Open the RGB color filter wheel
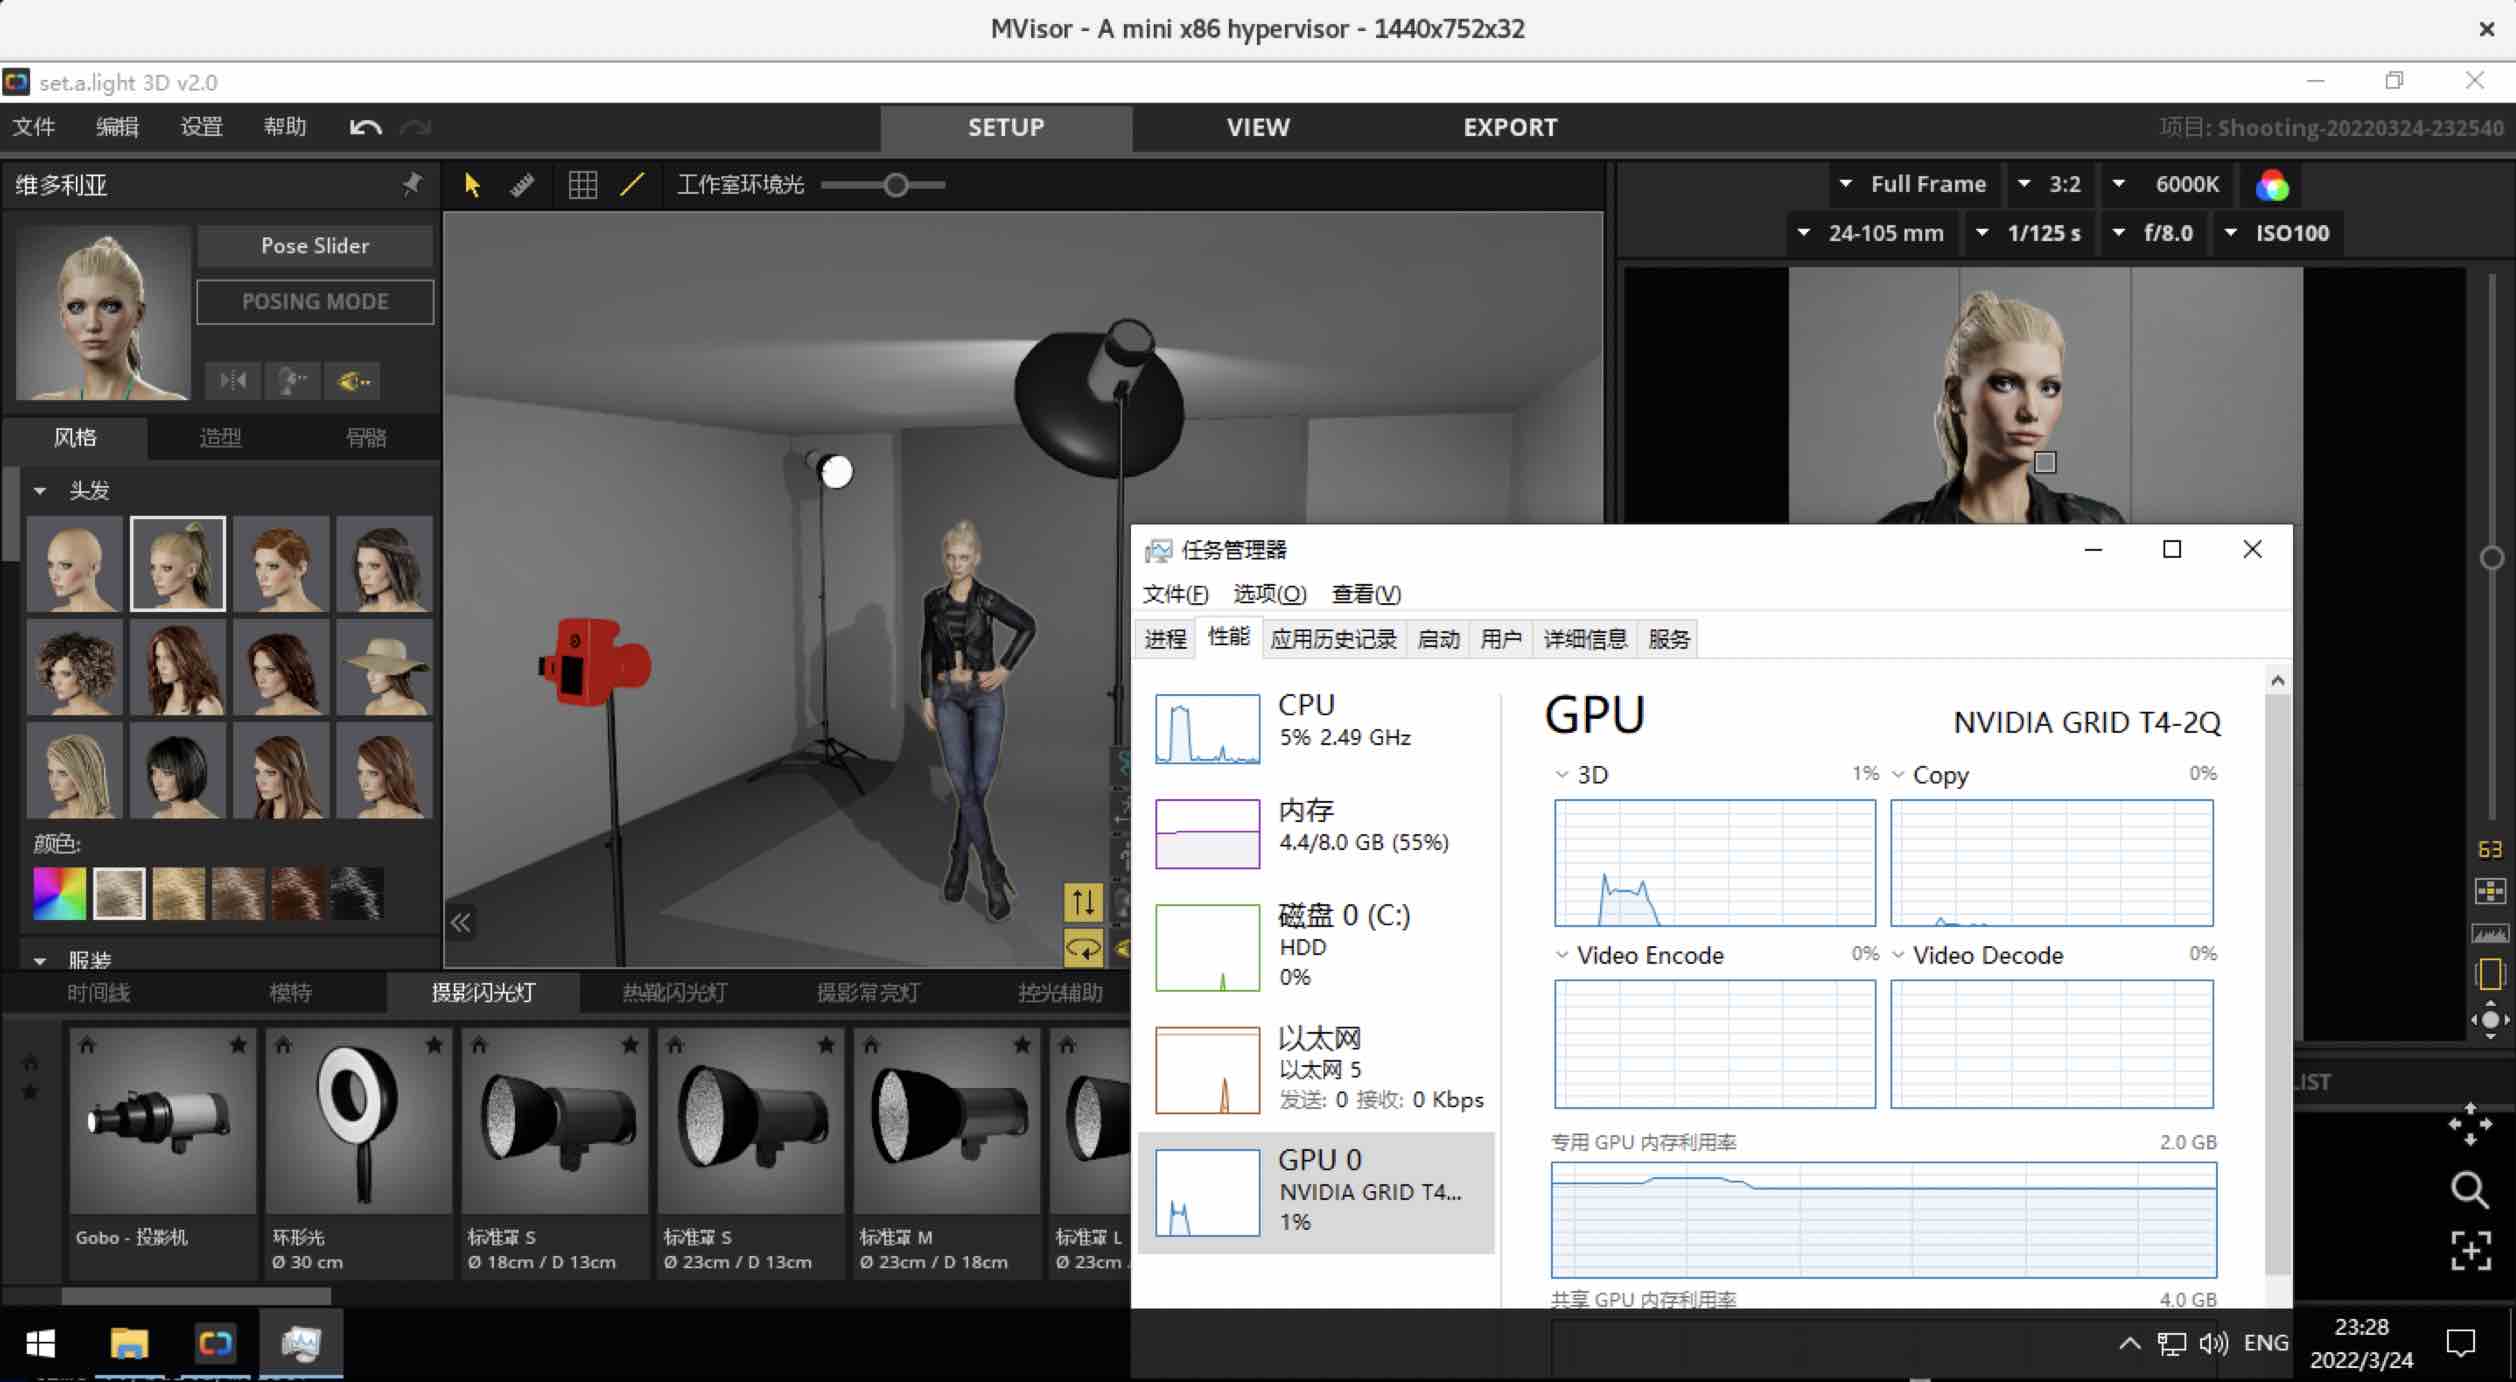This screenshot has height=1382, width=2516. tap(2272, 185)
